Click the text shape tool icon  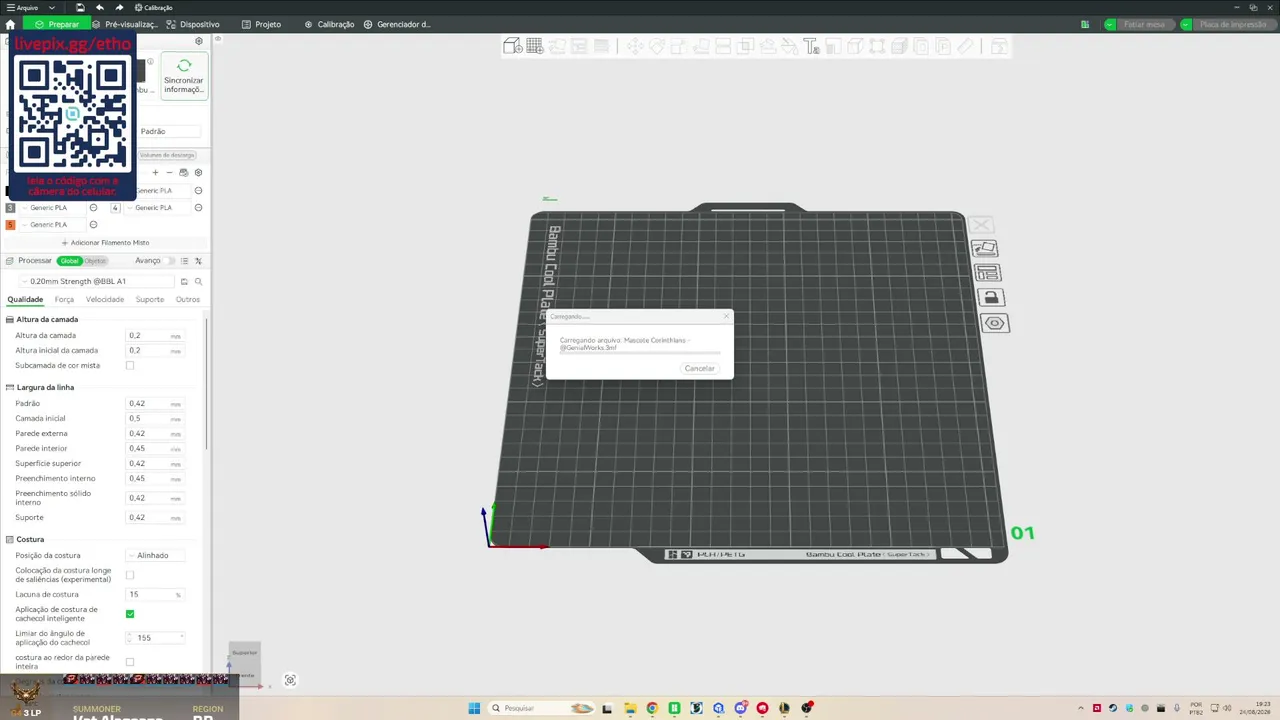[811, 46]
